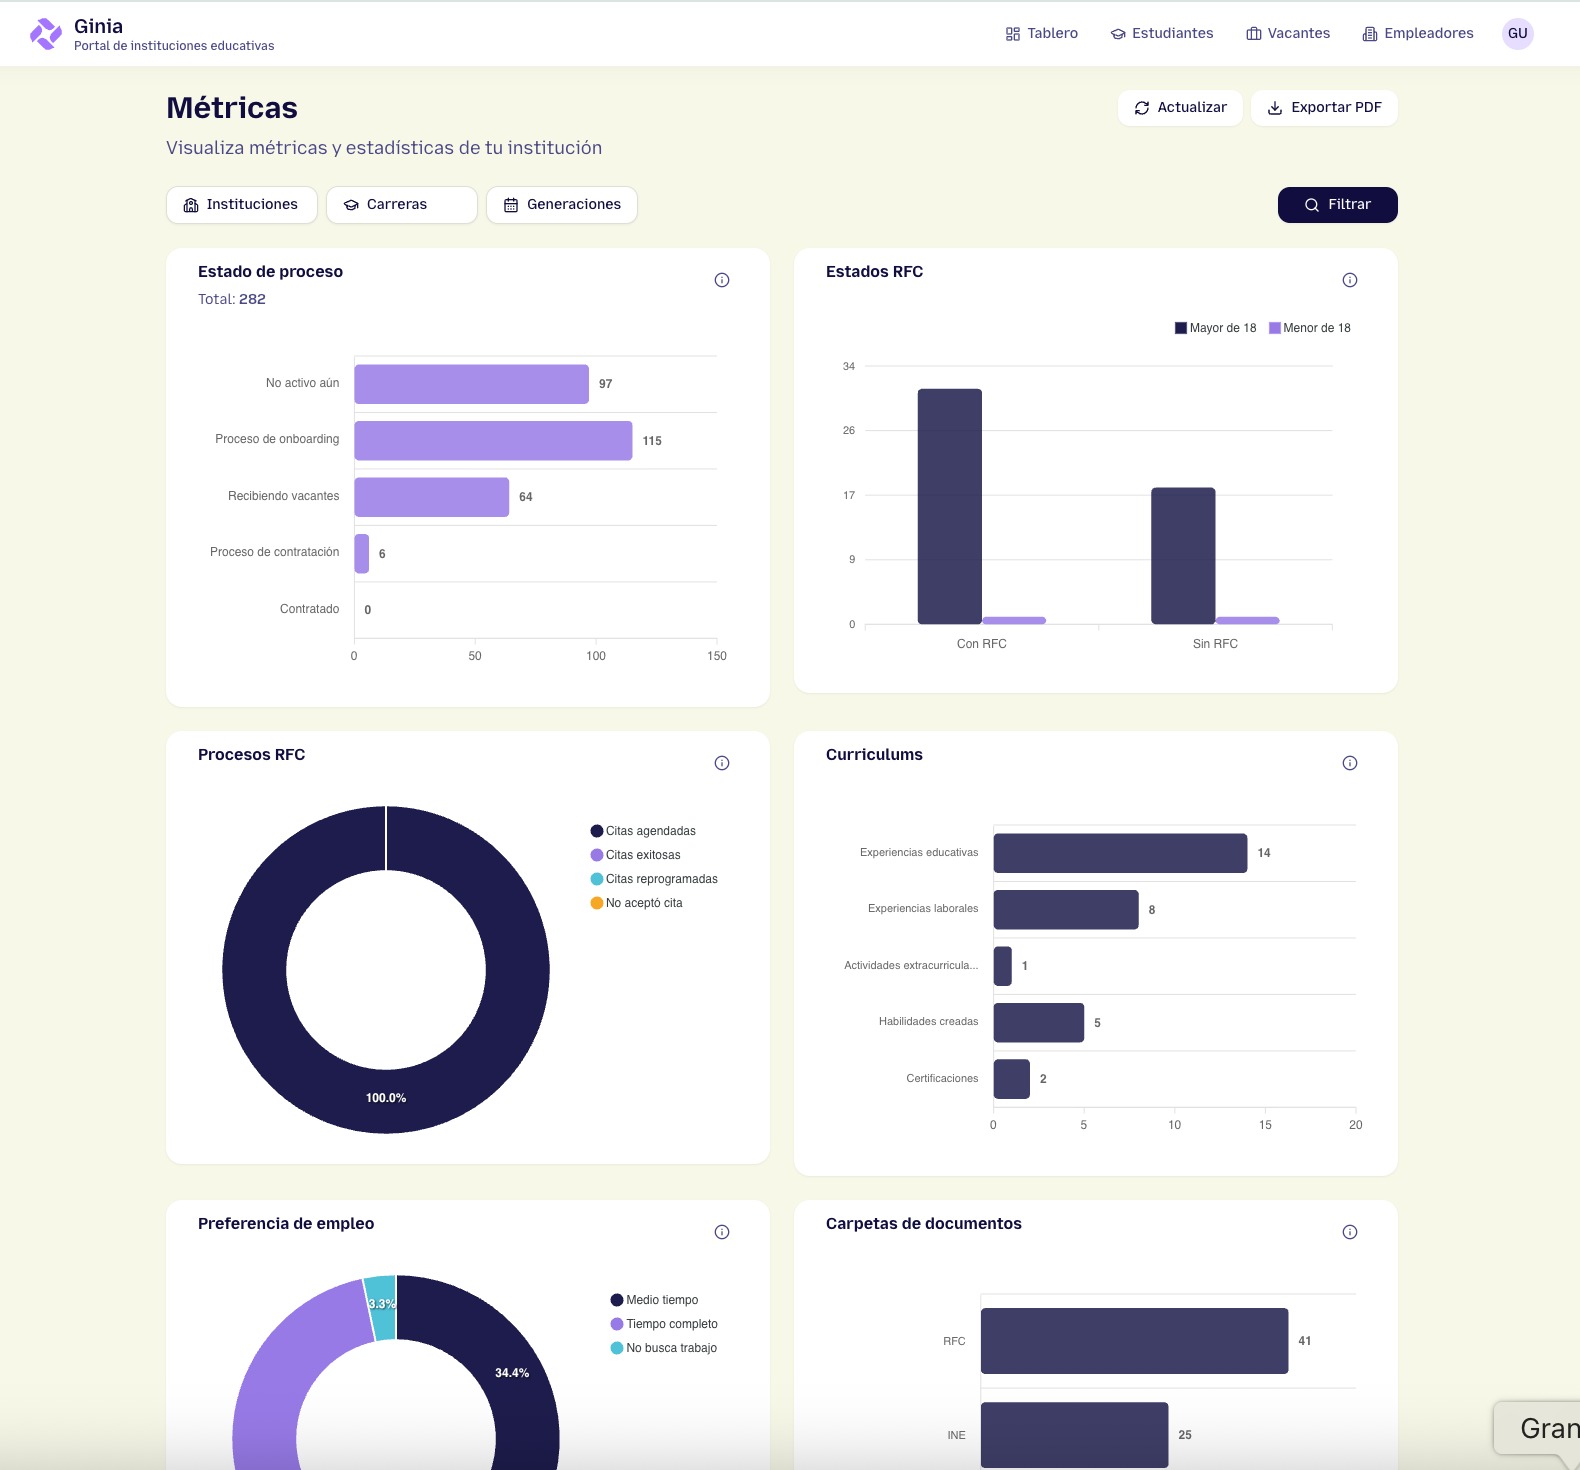Toggle Citas reprogramadas legend entry
The image size is (1580, 1470).
(654, 879)
